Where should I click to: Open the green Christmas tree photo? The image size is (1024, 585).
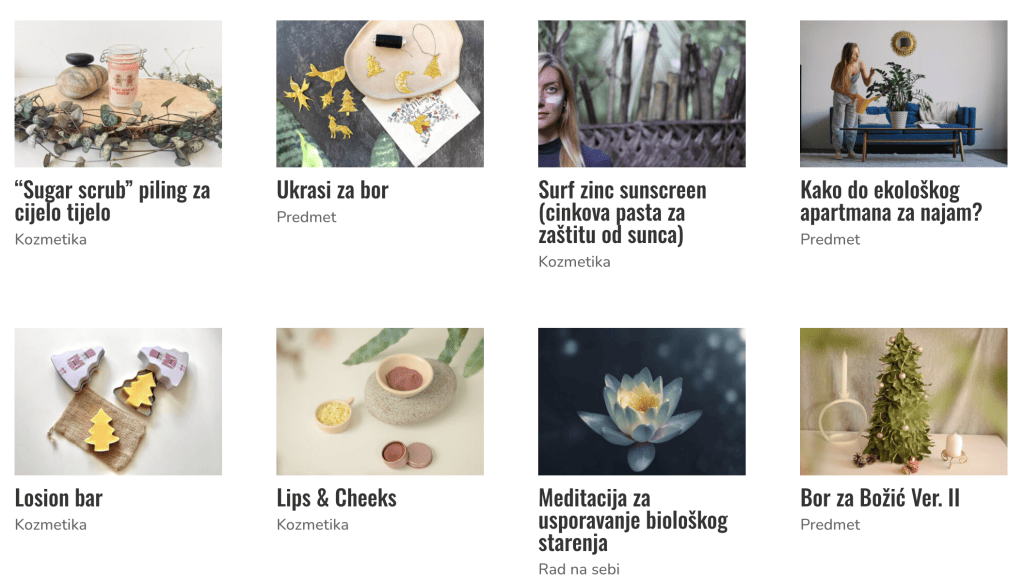(x=903, y=402)
